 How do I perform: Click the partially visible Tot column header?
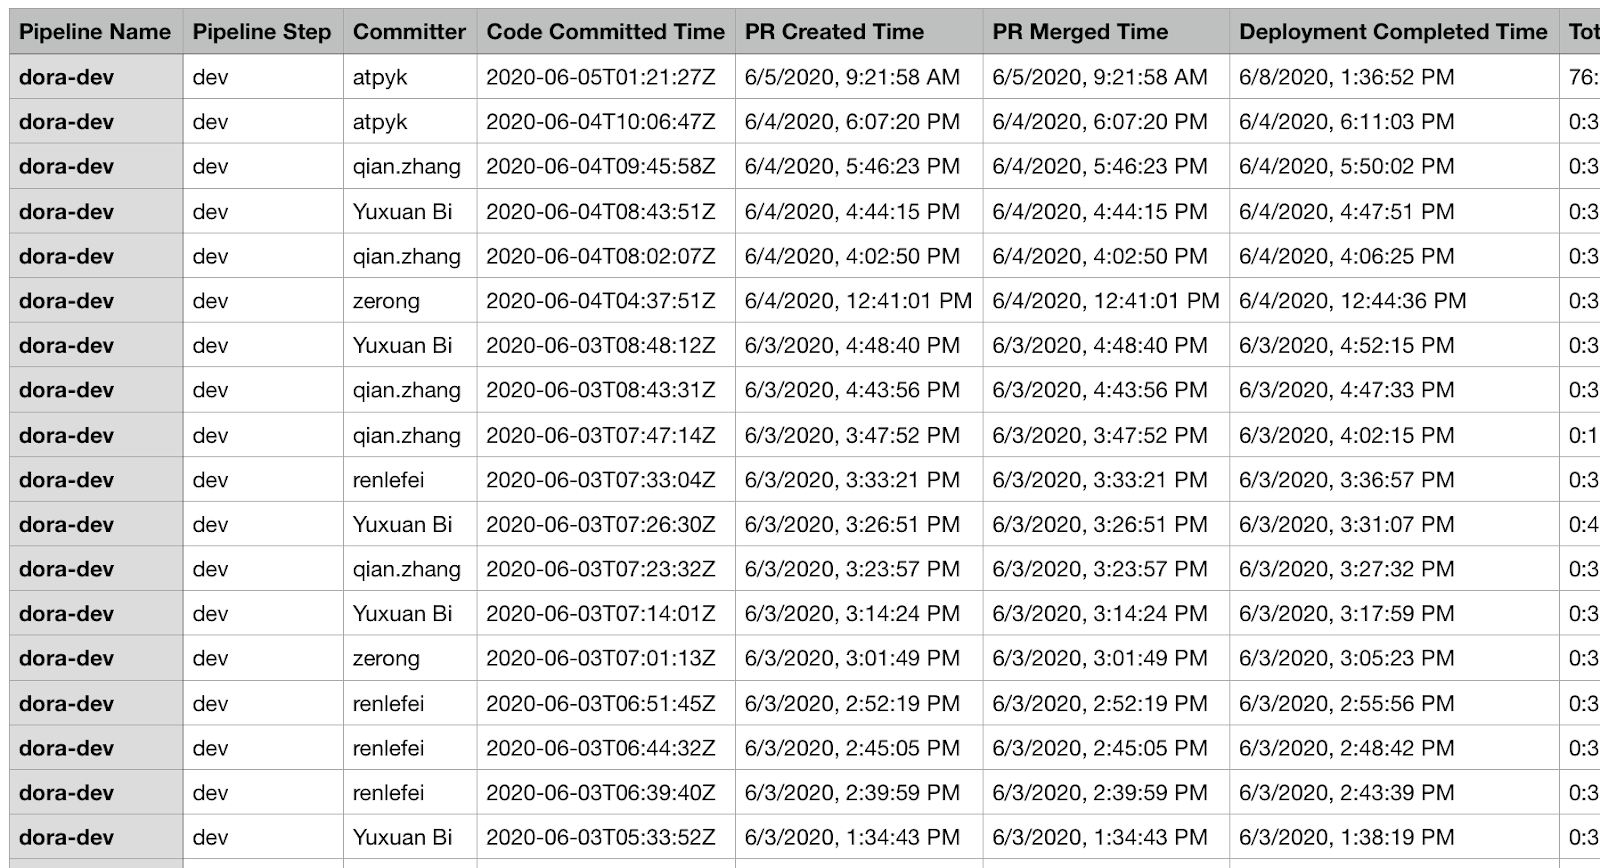coord(1583,32)
